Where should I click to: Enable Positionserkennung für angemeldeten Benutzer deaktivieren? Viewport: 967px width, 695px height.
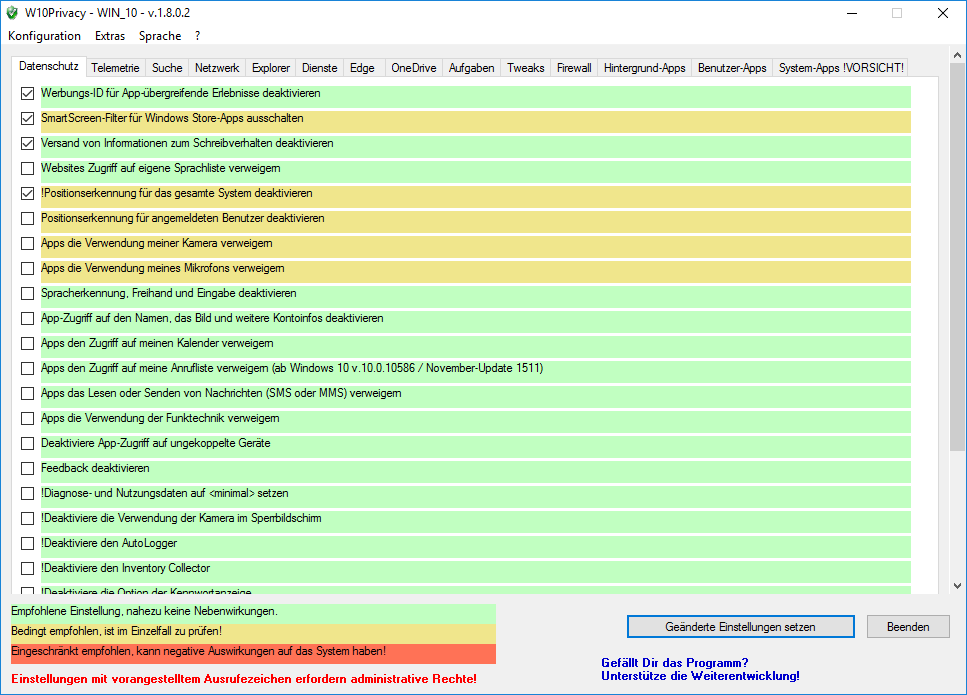click(27, 218)
